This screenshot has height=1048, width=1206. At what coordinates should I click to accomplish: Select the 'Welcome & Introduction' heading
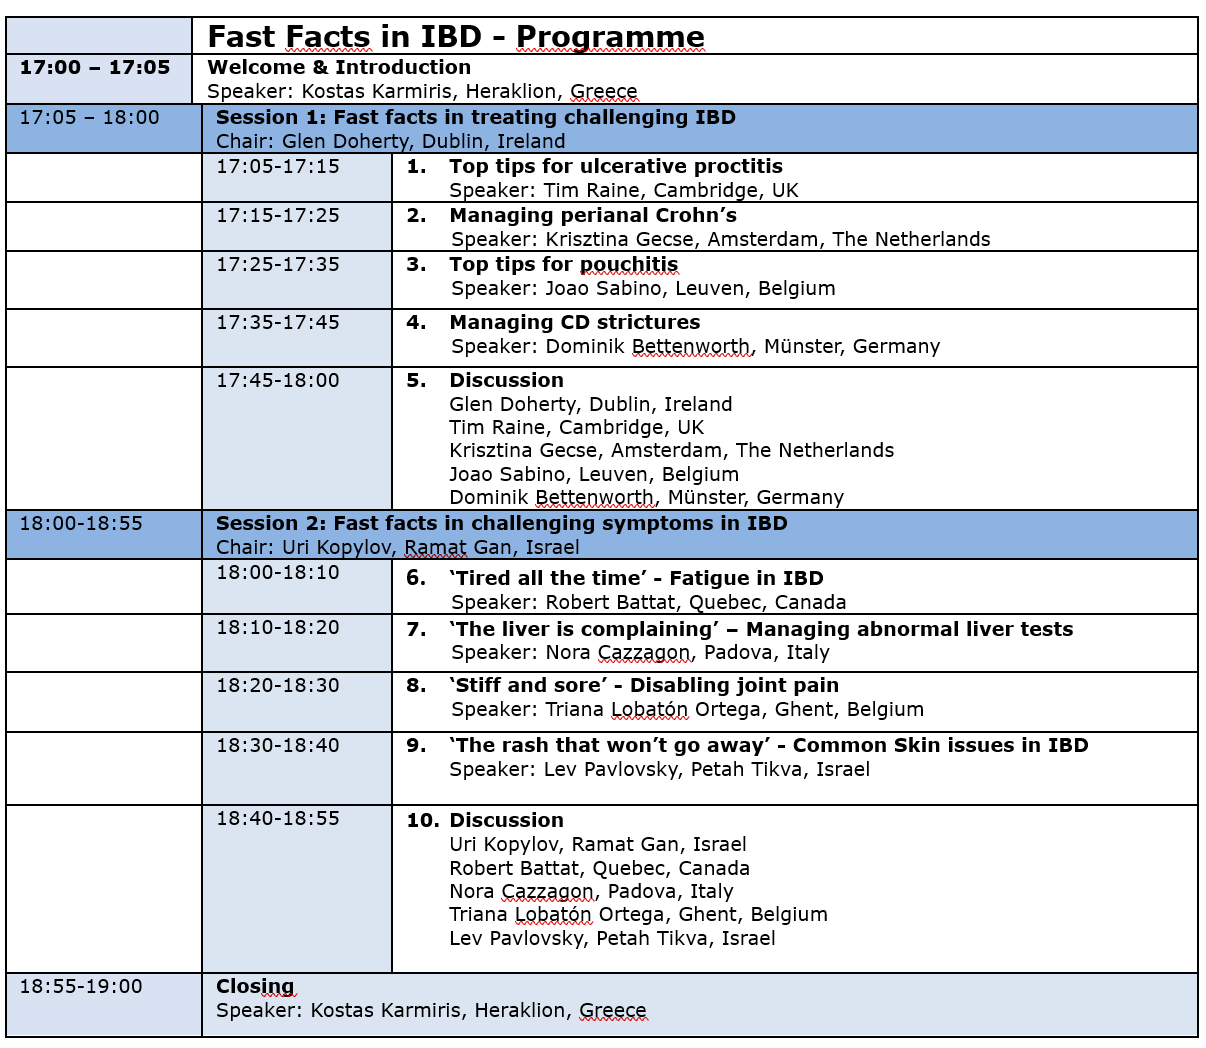[339, 67]
